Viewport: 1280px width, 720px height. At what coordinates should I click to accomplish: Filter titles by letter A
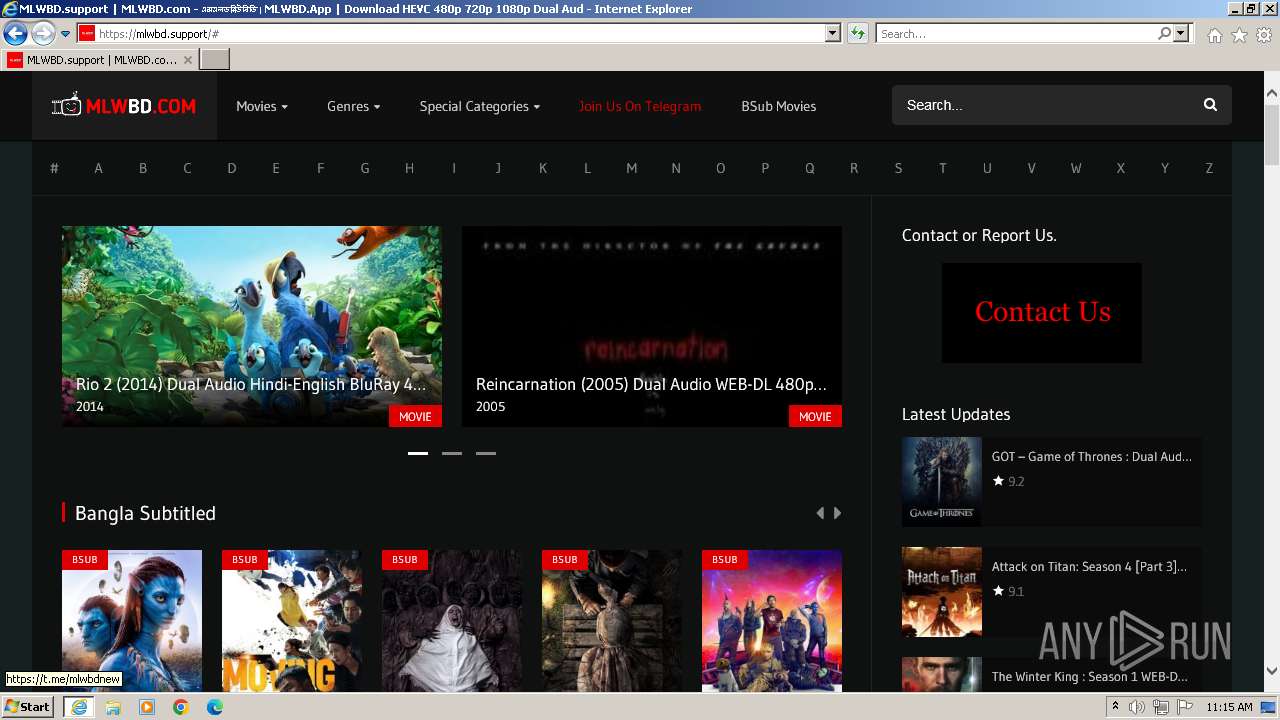[98, 168]
